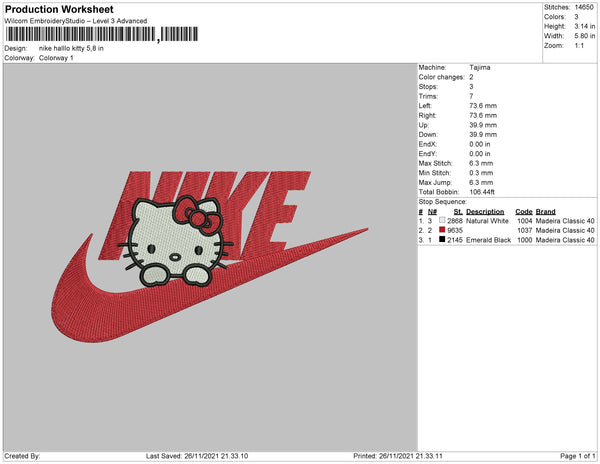Screen dimensions: 600x464
Task: Select the Max Stitch value "6.3 mm"
Action: pyautogui.click(x=481, y=163)
